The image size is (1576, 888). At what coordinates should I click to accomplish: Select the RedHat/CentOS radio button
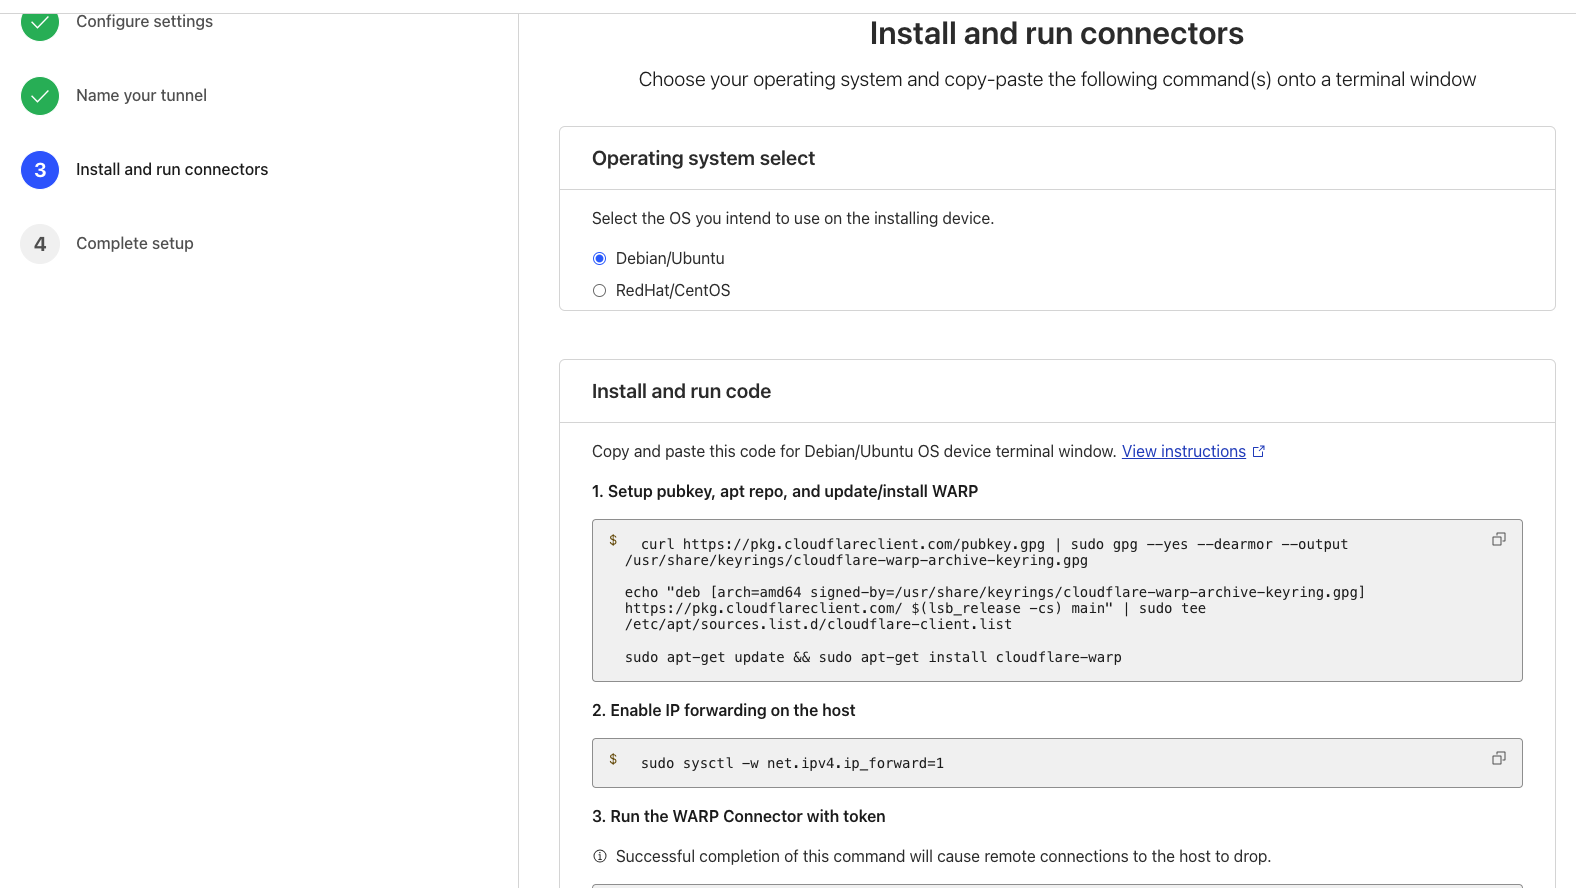tap(600, 291)
